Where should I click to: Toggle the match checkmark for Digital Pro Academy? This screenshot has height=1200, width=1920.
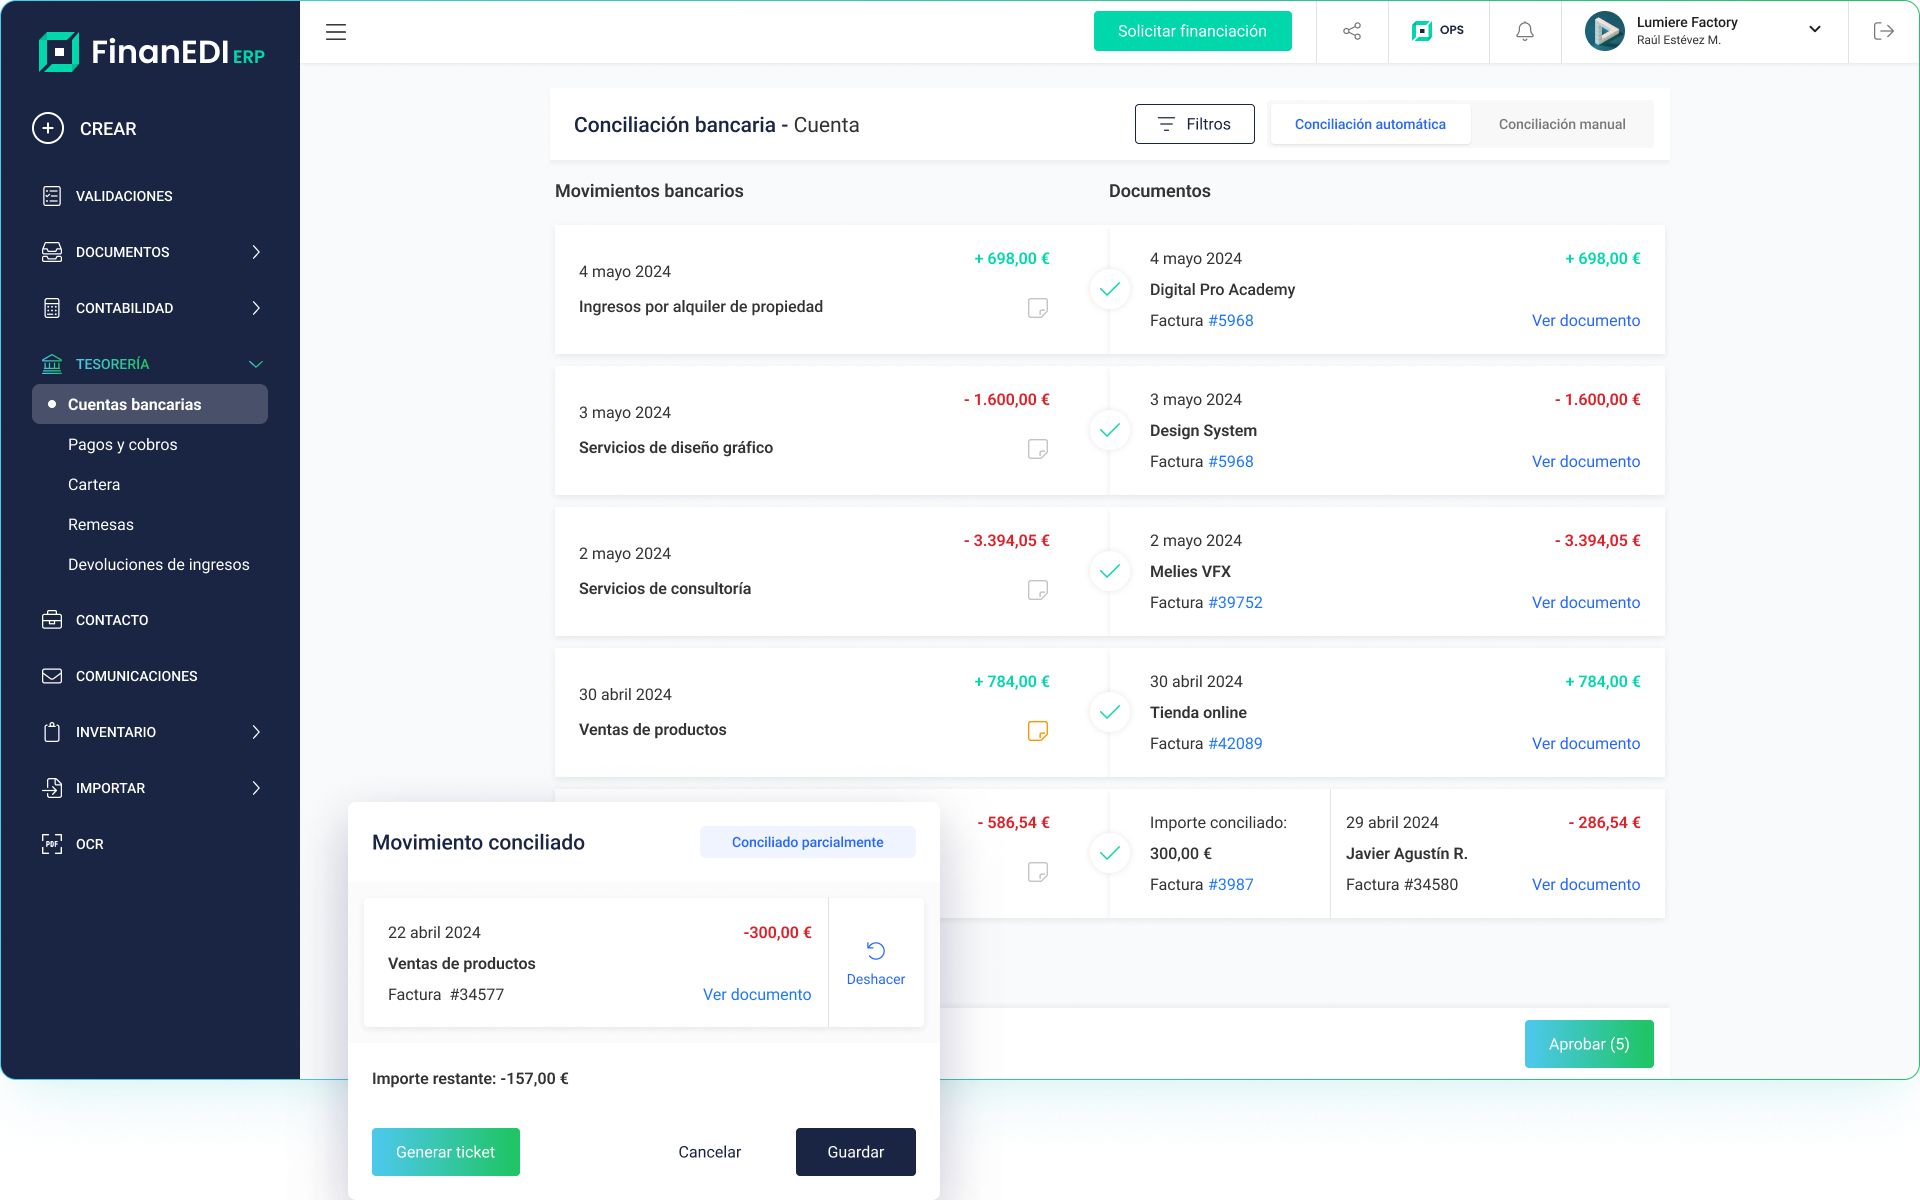point(1109,289)
